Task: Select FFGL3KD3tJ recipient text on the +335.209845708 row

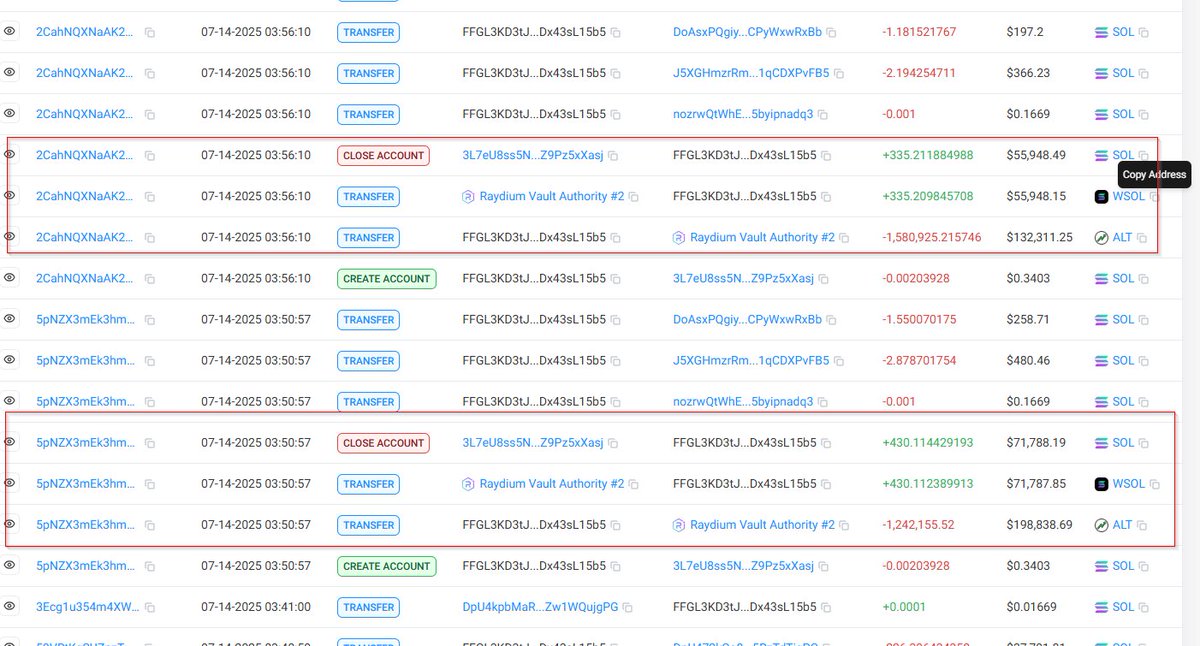Action: 745,196
